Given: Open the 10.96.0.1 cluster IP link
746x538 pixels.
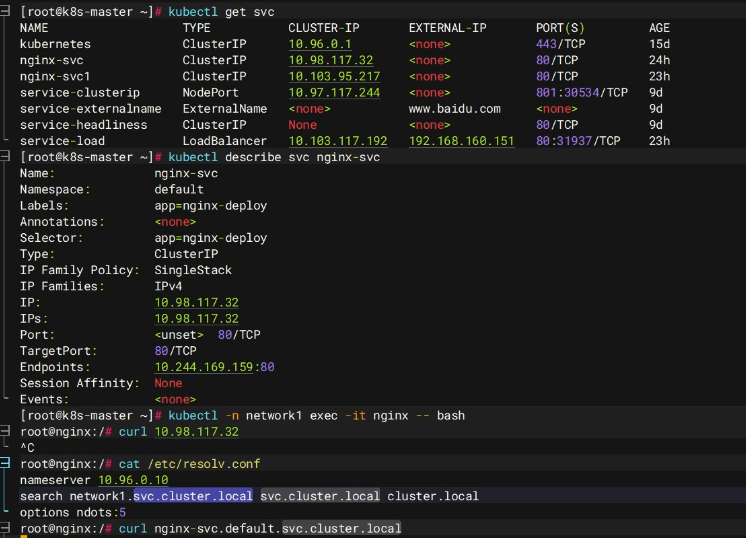Looking at the screenshot, I should point(320,44).
